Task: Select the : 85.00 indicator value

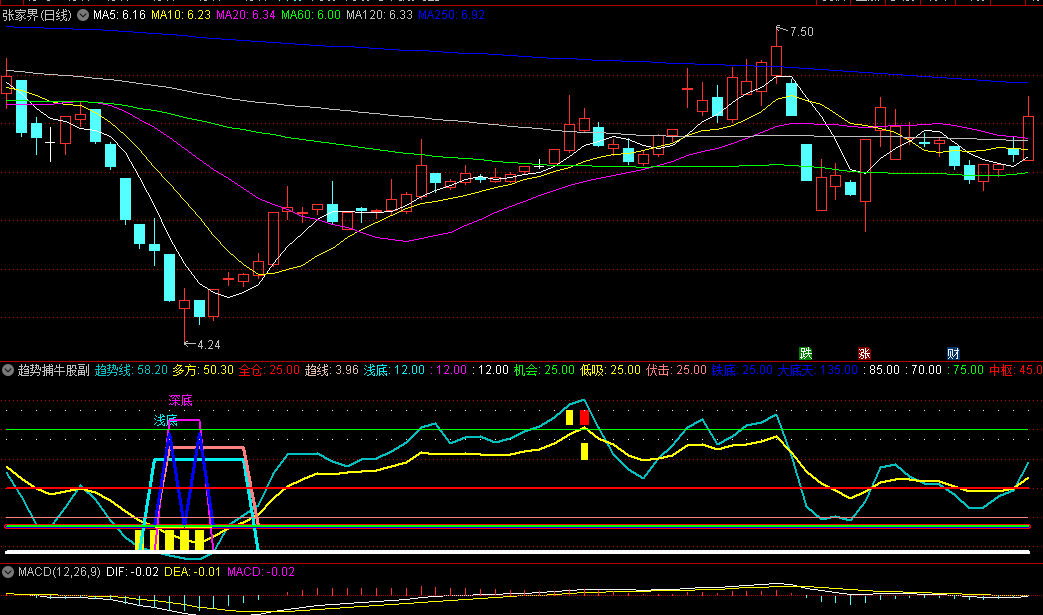Action: click(881, 370)
